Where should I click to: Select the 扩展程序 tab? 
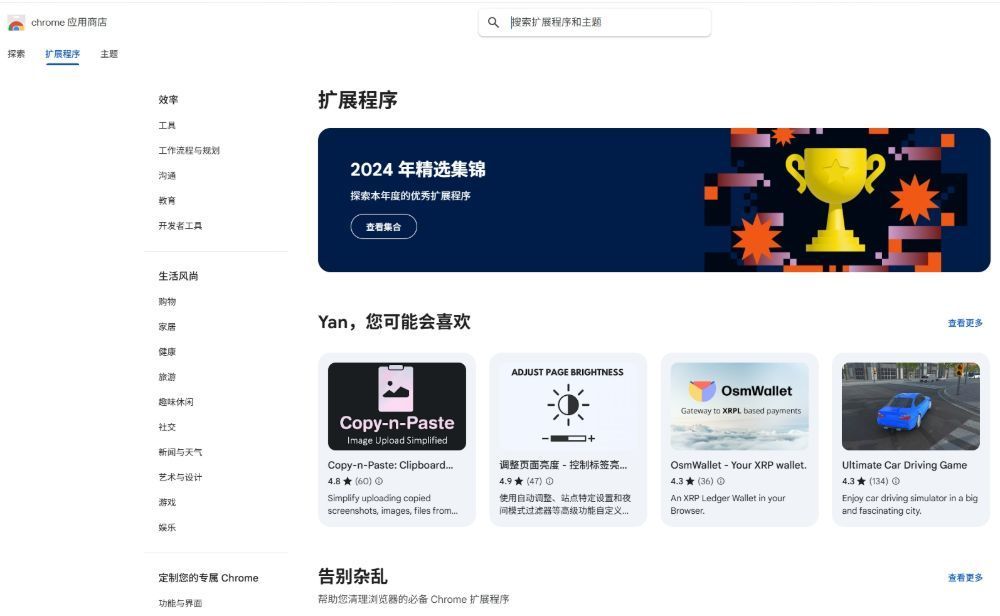62,54
